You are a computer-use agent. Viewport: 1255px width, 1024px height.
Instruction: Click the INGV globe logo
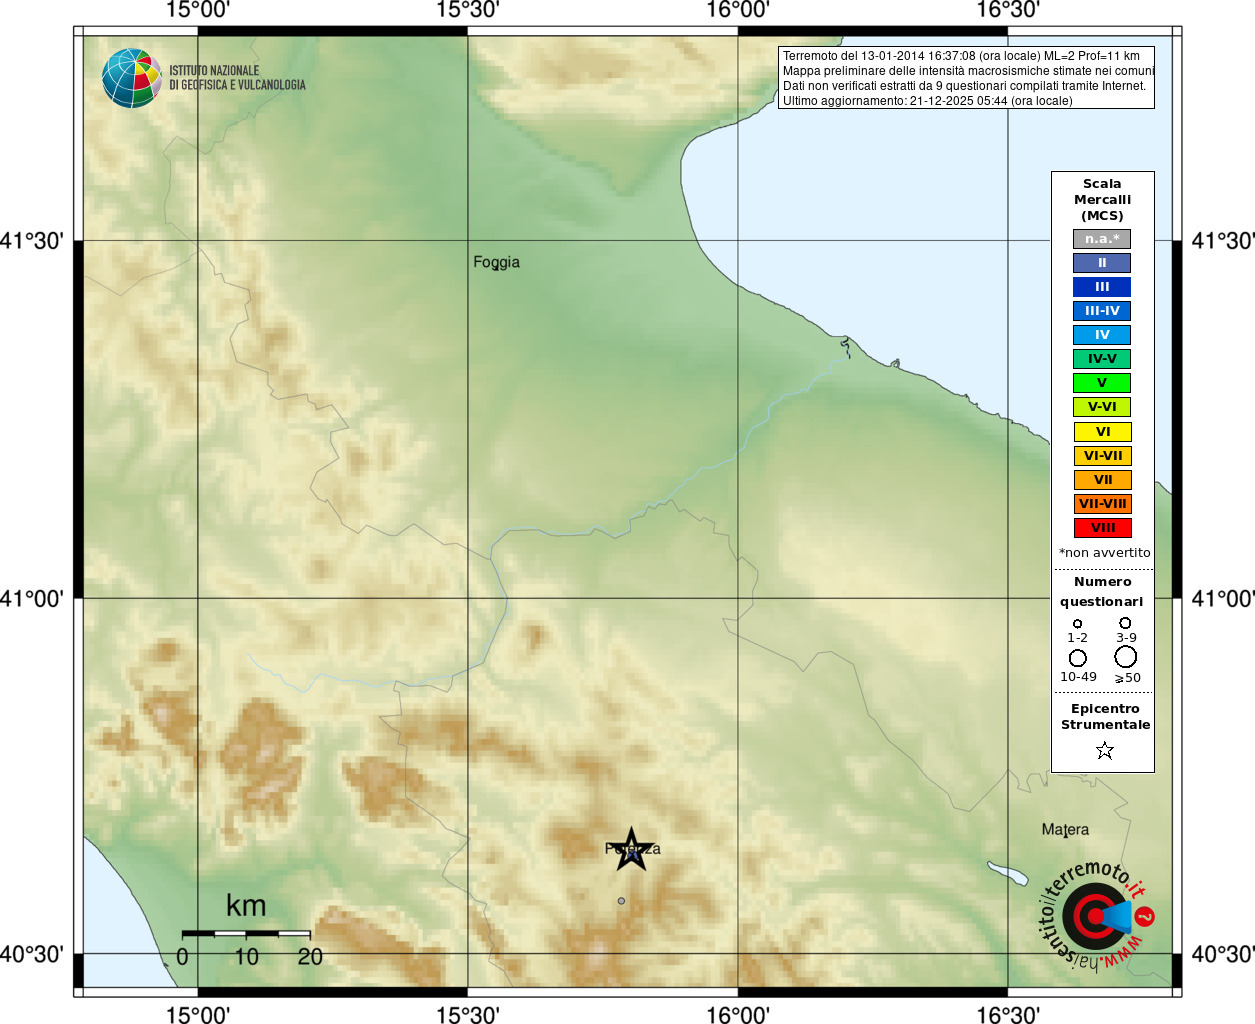tap(132, 78)
